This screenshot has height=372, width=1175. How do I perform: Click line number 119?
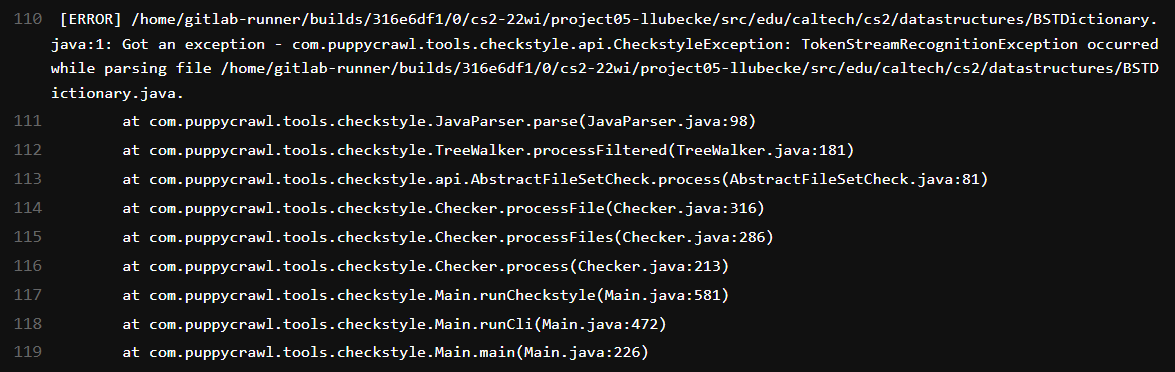click(28, 352)
